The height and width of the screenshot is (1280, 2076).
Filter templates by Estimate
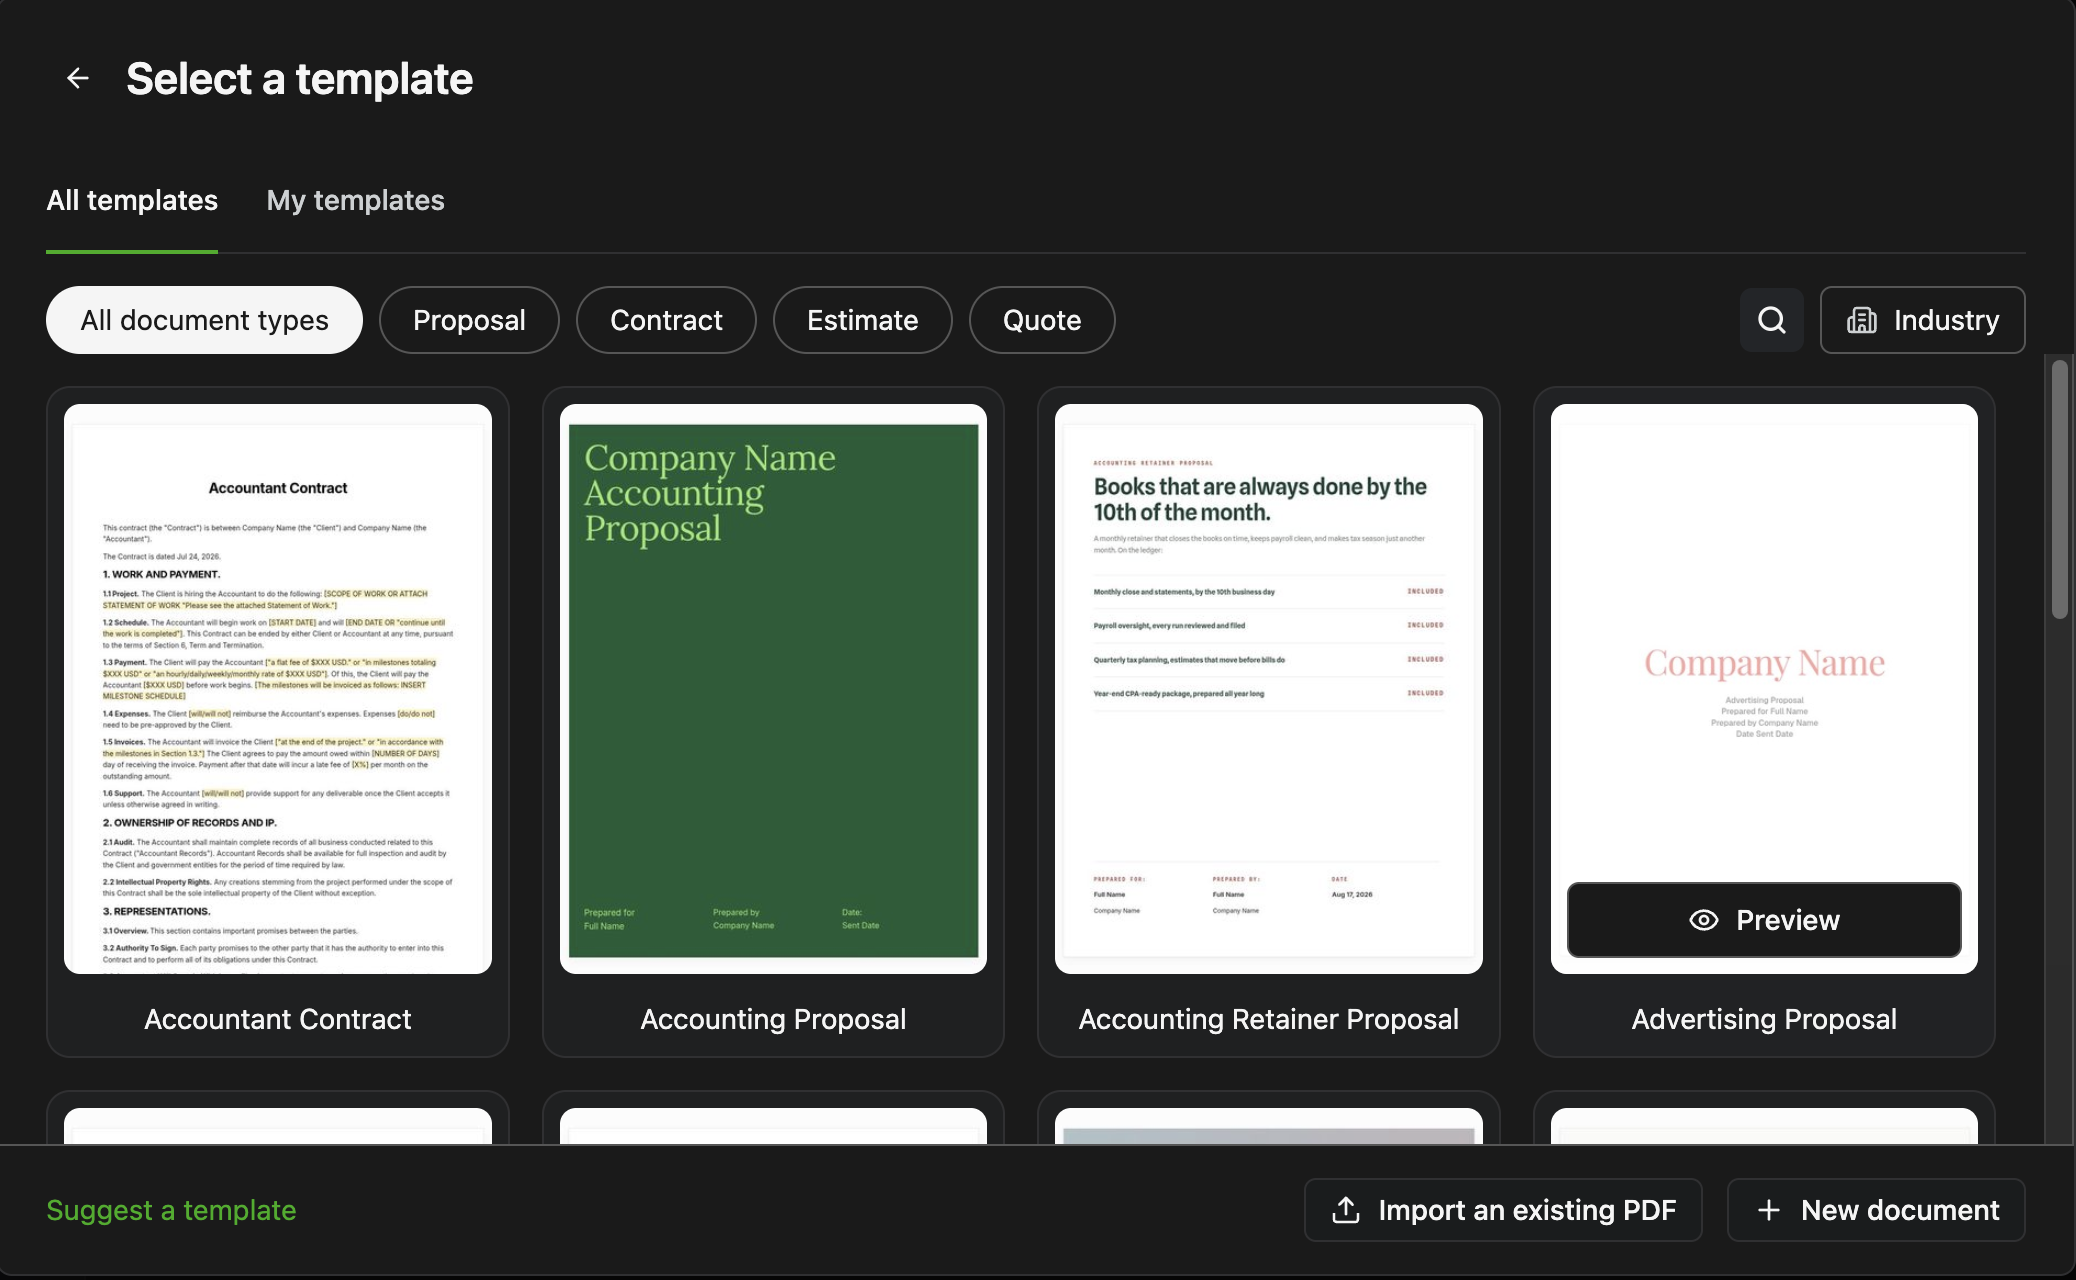tap(862, 320)
